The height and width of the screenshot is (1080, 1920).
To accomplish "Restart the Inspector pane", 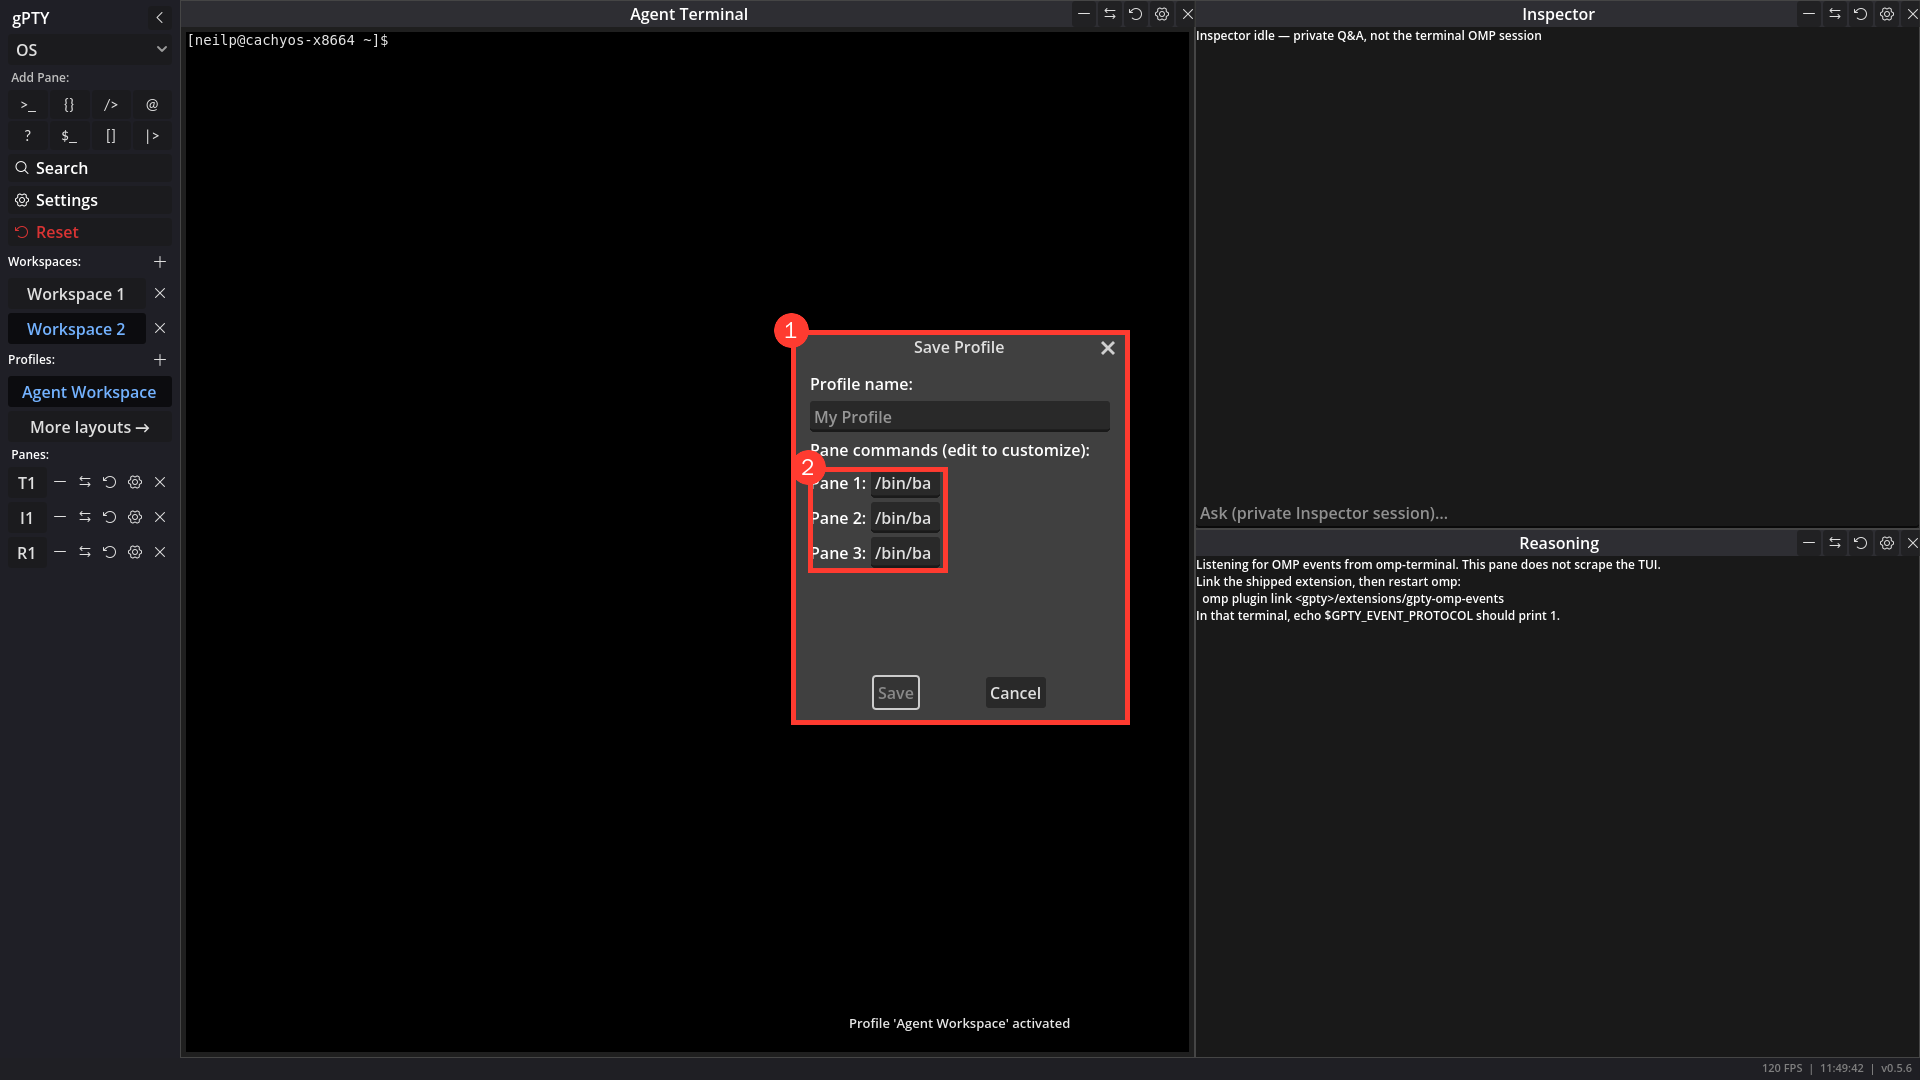I will (x=1861, y=14).
